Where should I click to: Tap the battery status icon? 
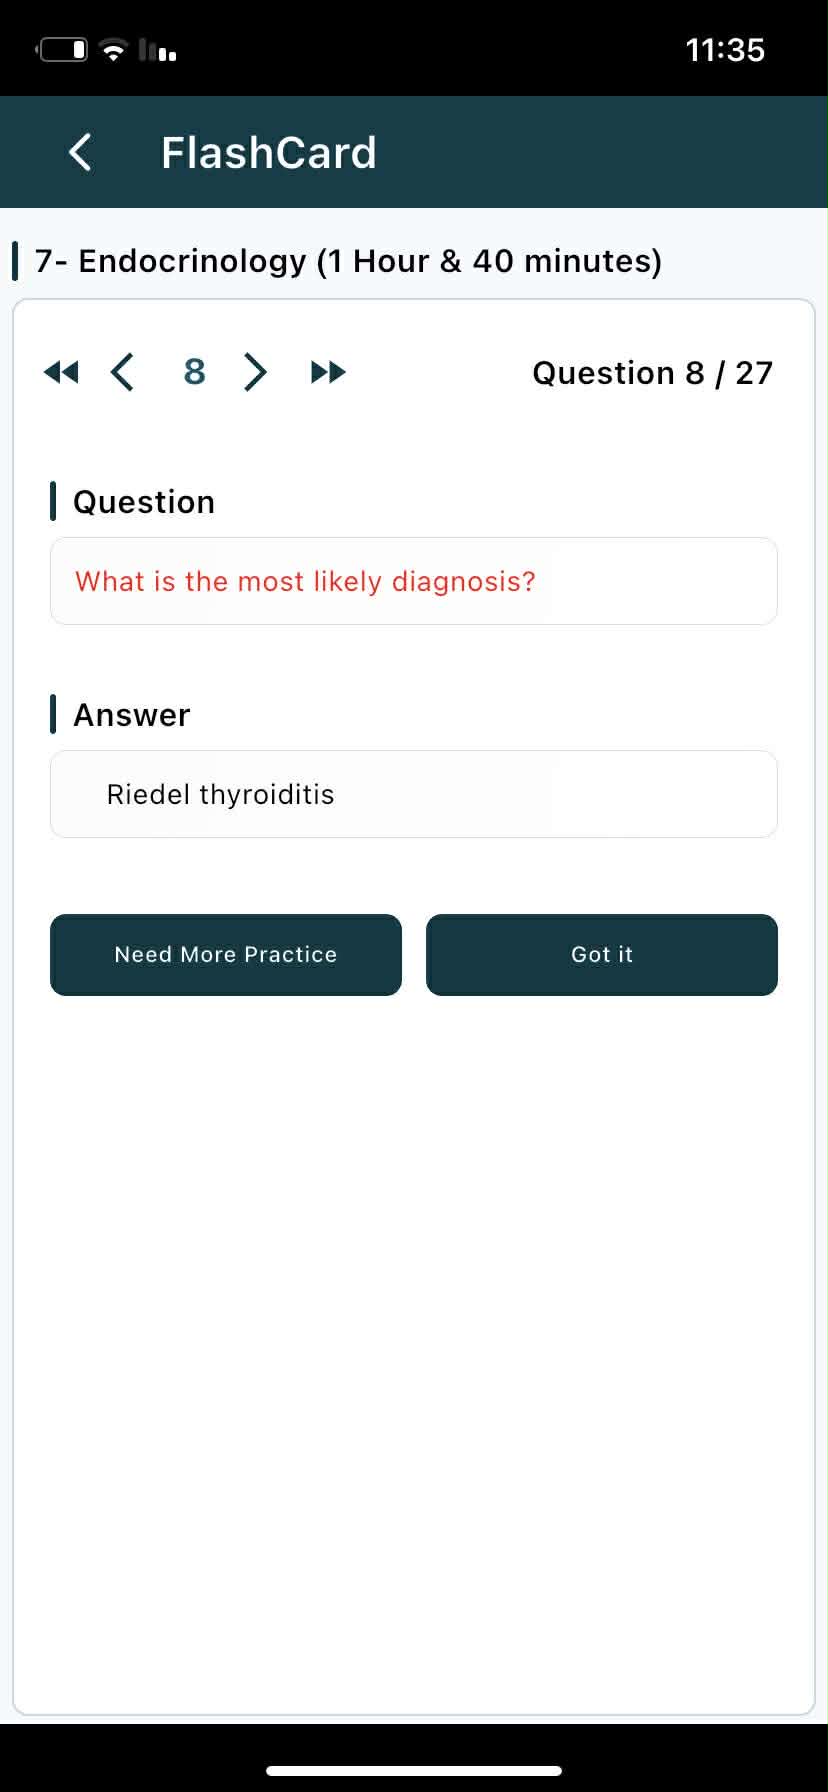62,49
